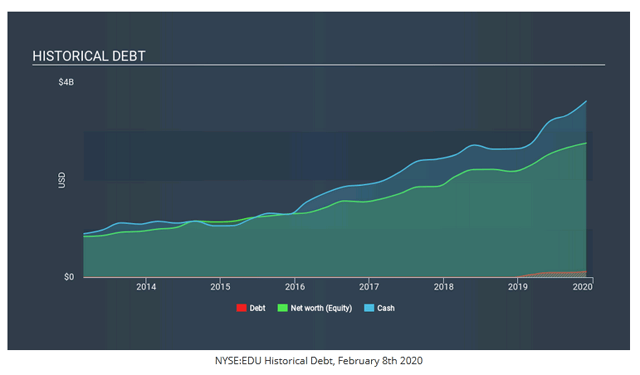The width and height of the screenshot is (640, 375).
Task: Select the 2016 x-axis label
Action: click(295, 287)
